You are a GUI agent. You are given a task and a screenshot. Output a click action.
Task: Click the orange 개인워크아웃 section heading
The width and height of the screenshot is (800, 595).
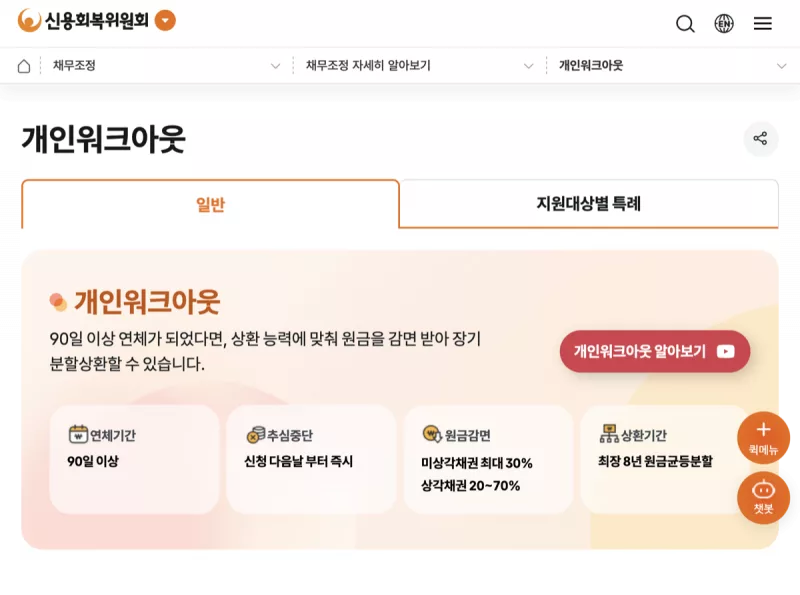tap(147, 302)
